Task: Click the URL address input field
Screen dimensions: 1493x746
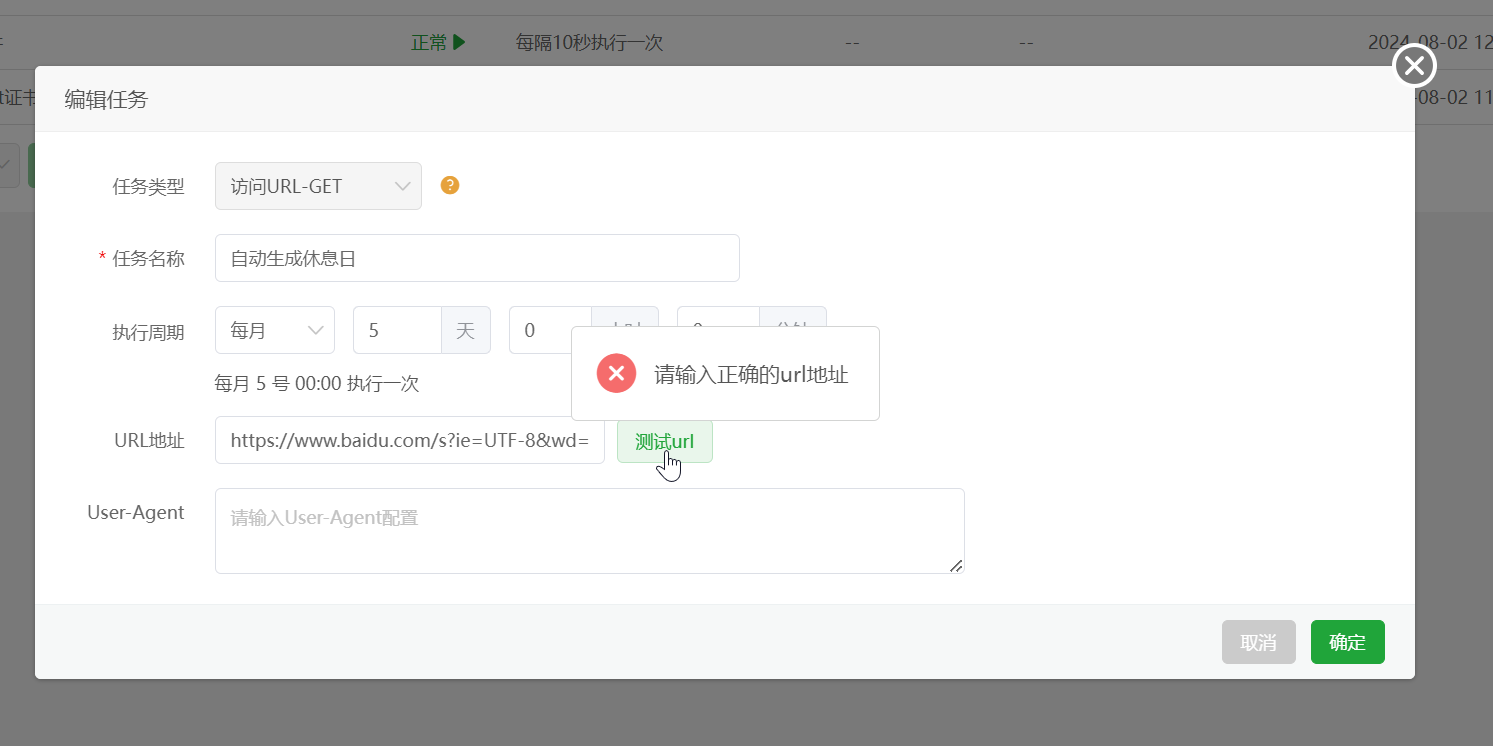Action: 410,440
